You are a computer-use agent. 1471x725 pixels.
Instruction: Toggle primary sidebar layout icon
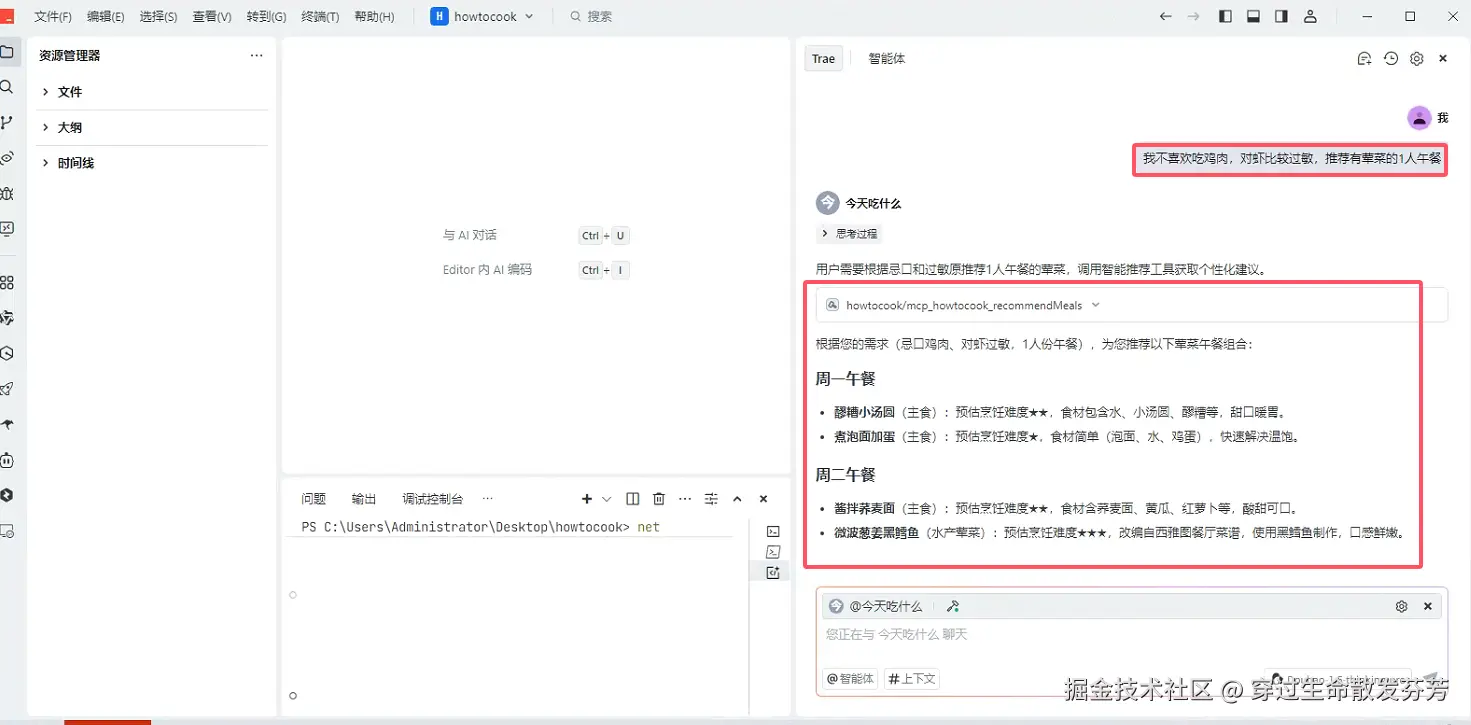[x=1225, y=16]
